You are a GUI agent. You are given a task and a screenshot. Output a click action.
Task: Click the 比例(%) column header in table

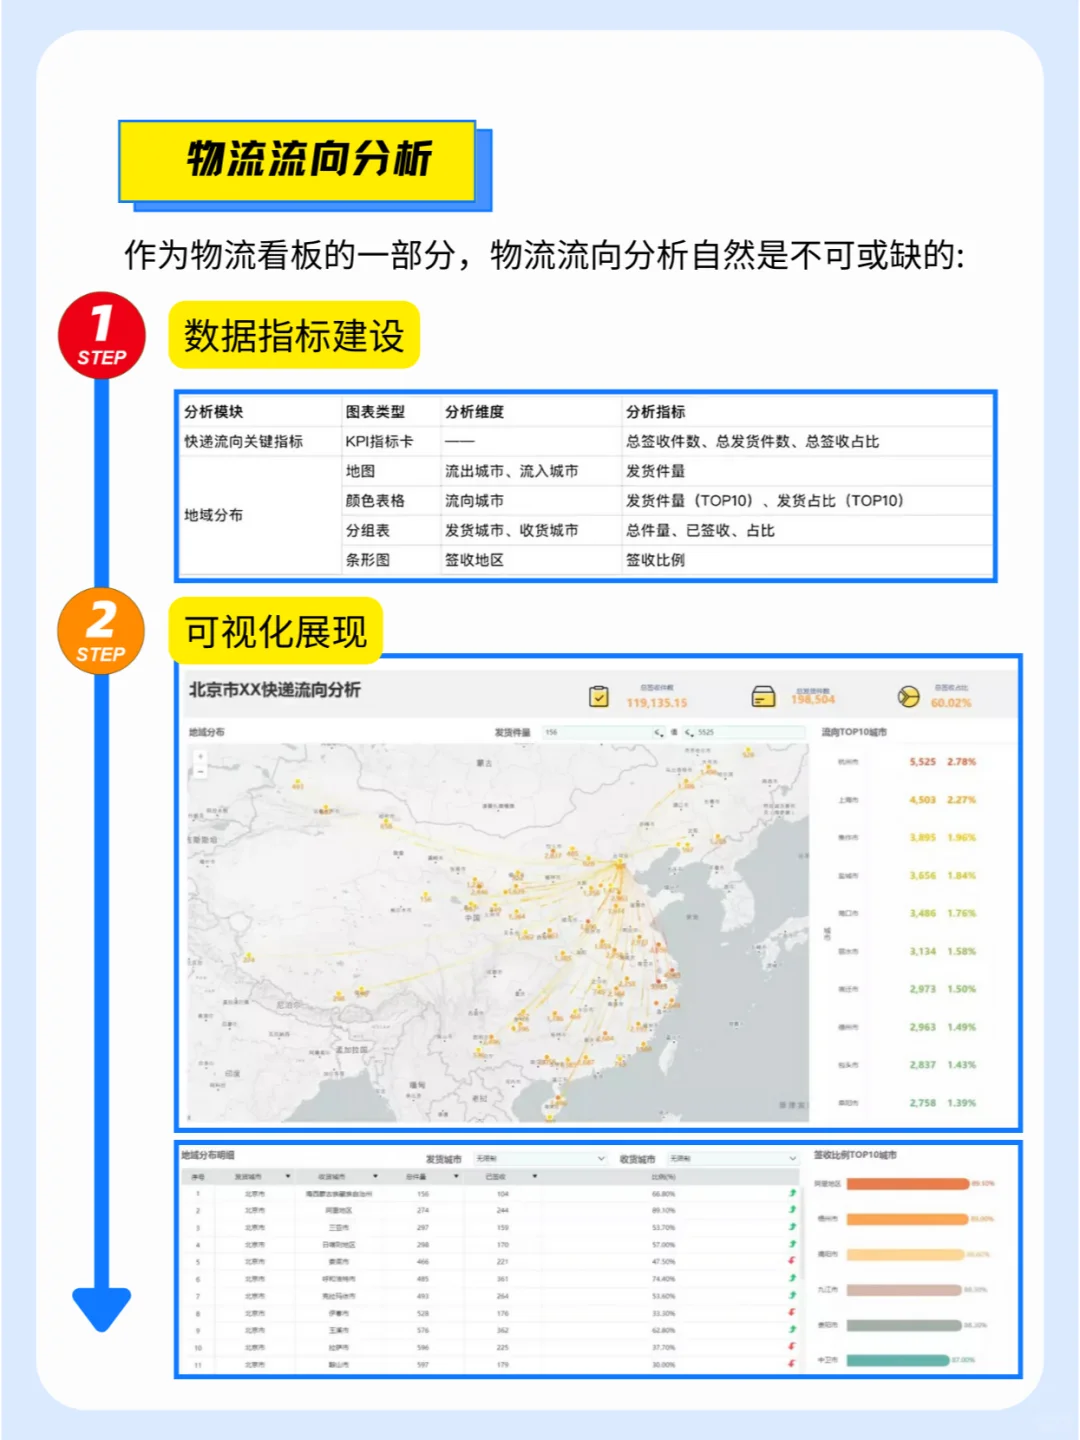(663, 1177)
